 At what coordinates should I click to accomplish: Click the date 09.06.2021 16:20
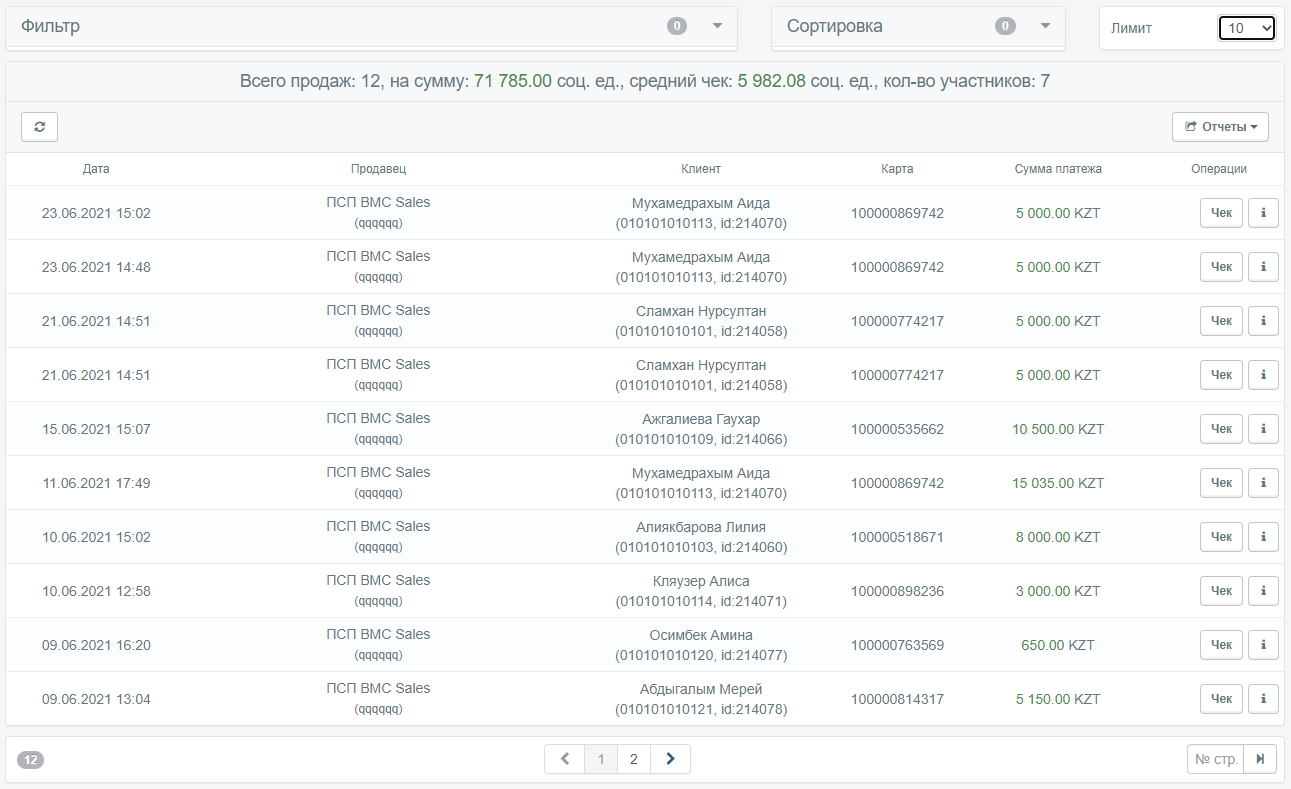(x=96, y=645)
